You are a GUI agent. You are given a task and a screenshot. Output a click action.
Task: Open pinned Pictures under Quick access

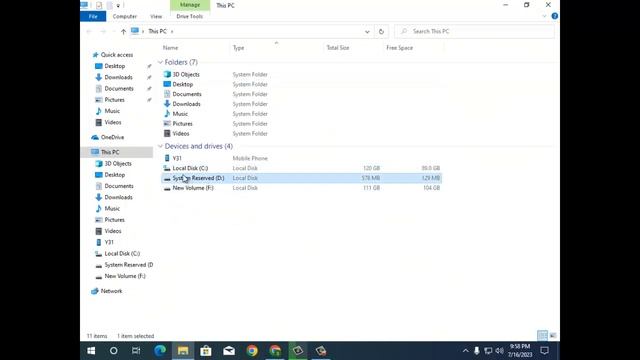(114, 100)
